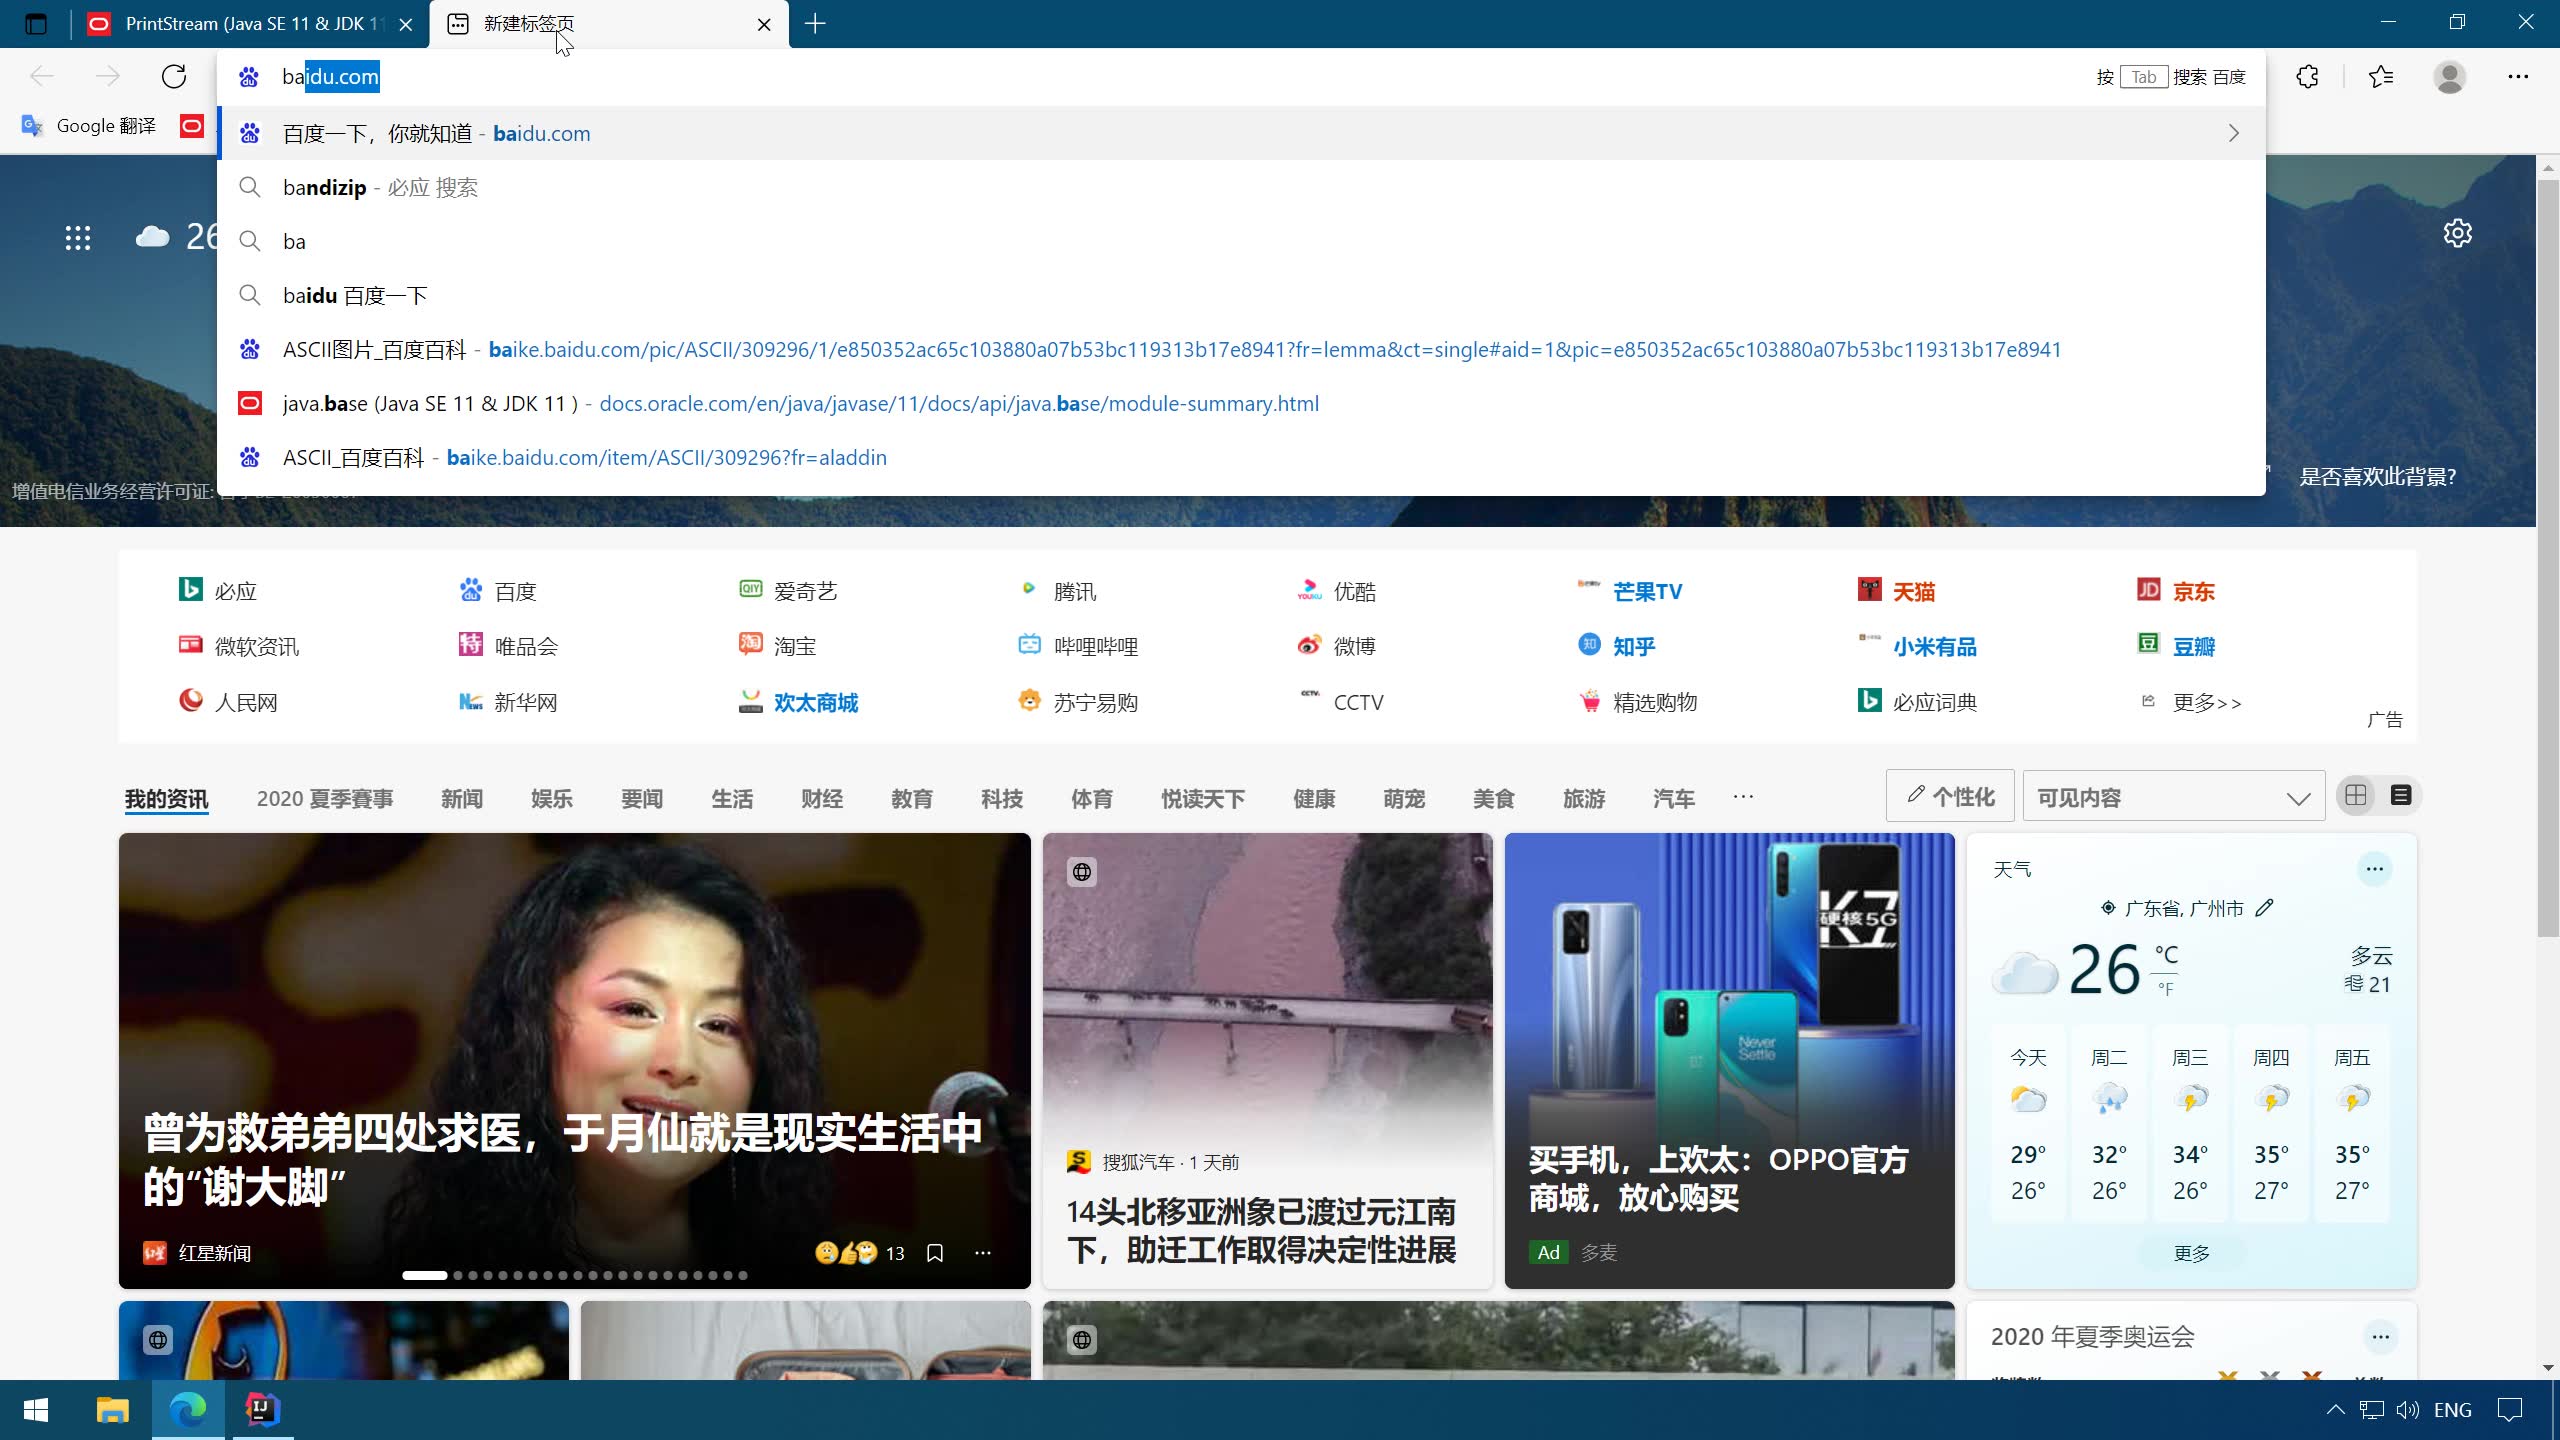Open the volume control in tray
The image size is (2560, 1440).
tap(2408, 1410)
